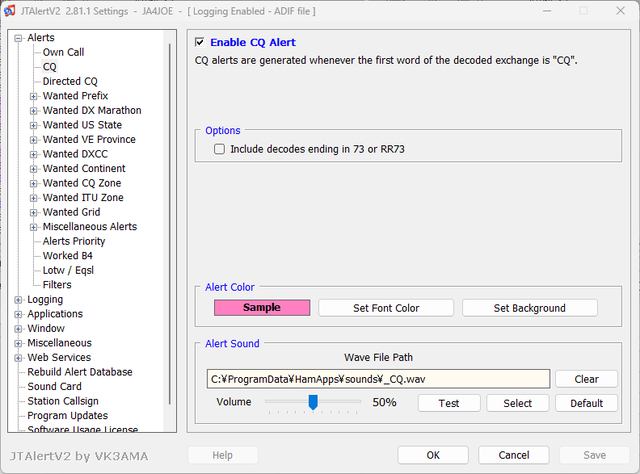Expand the Web Services section
Viewport: 640px width, 474px height.
18,358
